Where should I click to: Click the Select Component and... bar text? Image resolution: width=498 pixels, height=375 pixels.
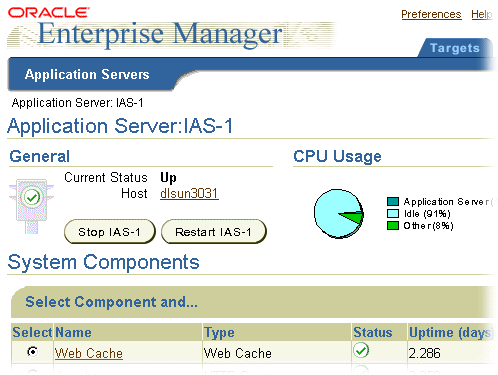point(111,302)
